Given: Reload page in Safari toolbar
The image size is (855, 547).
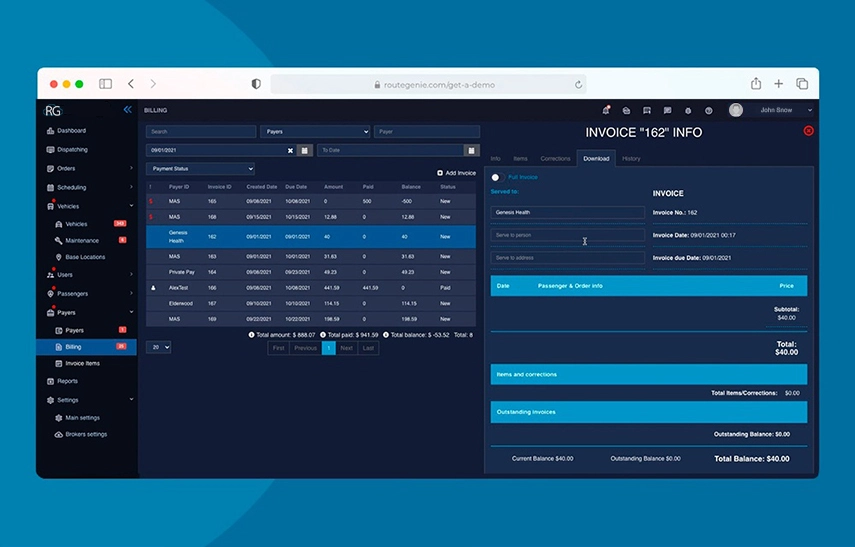Looking at the screenshot, I should click(x=578, y=85).
